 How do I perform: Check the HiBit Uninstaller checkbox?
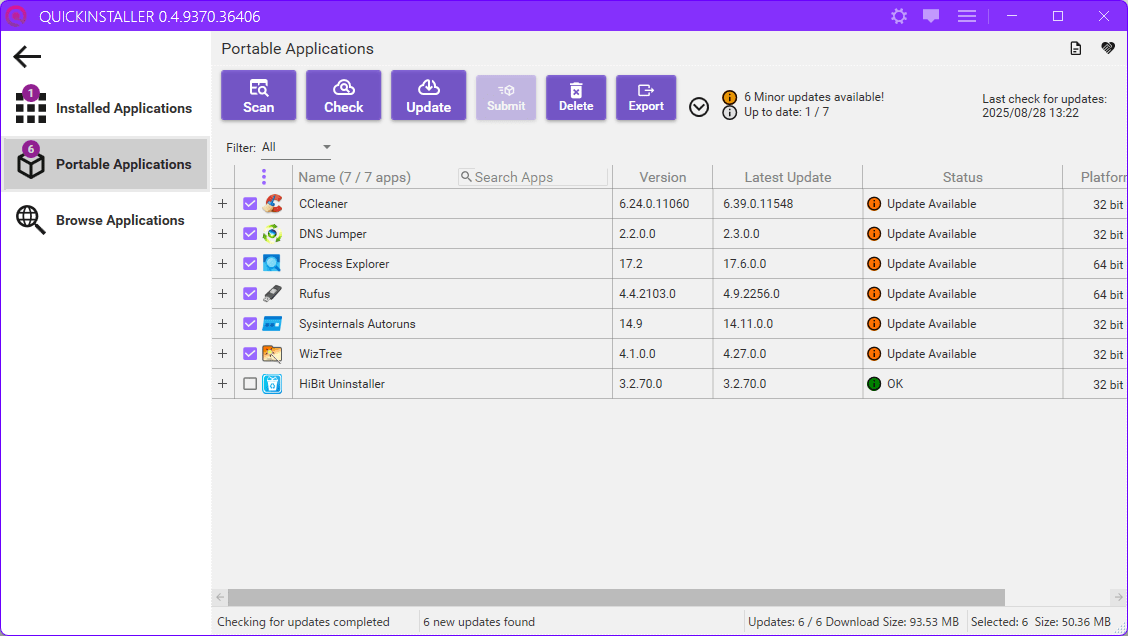pos(250,383)
